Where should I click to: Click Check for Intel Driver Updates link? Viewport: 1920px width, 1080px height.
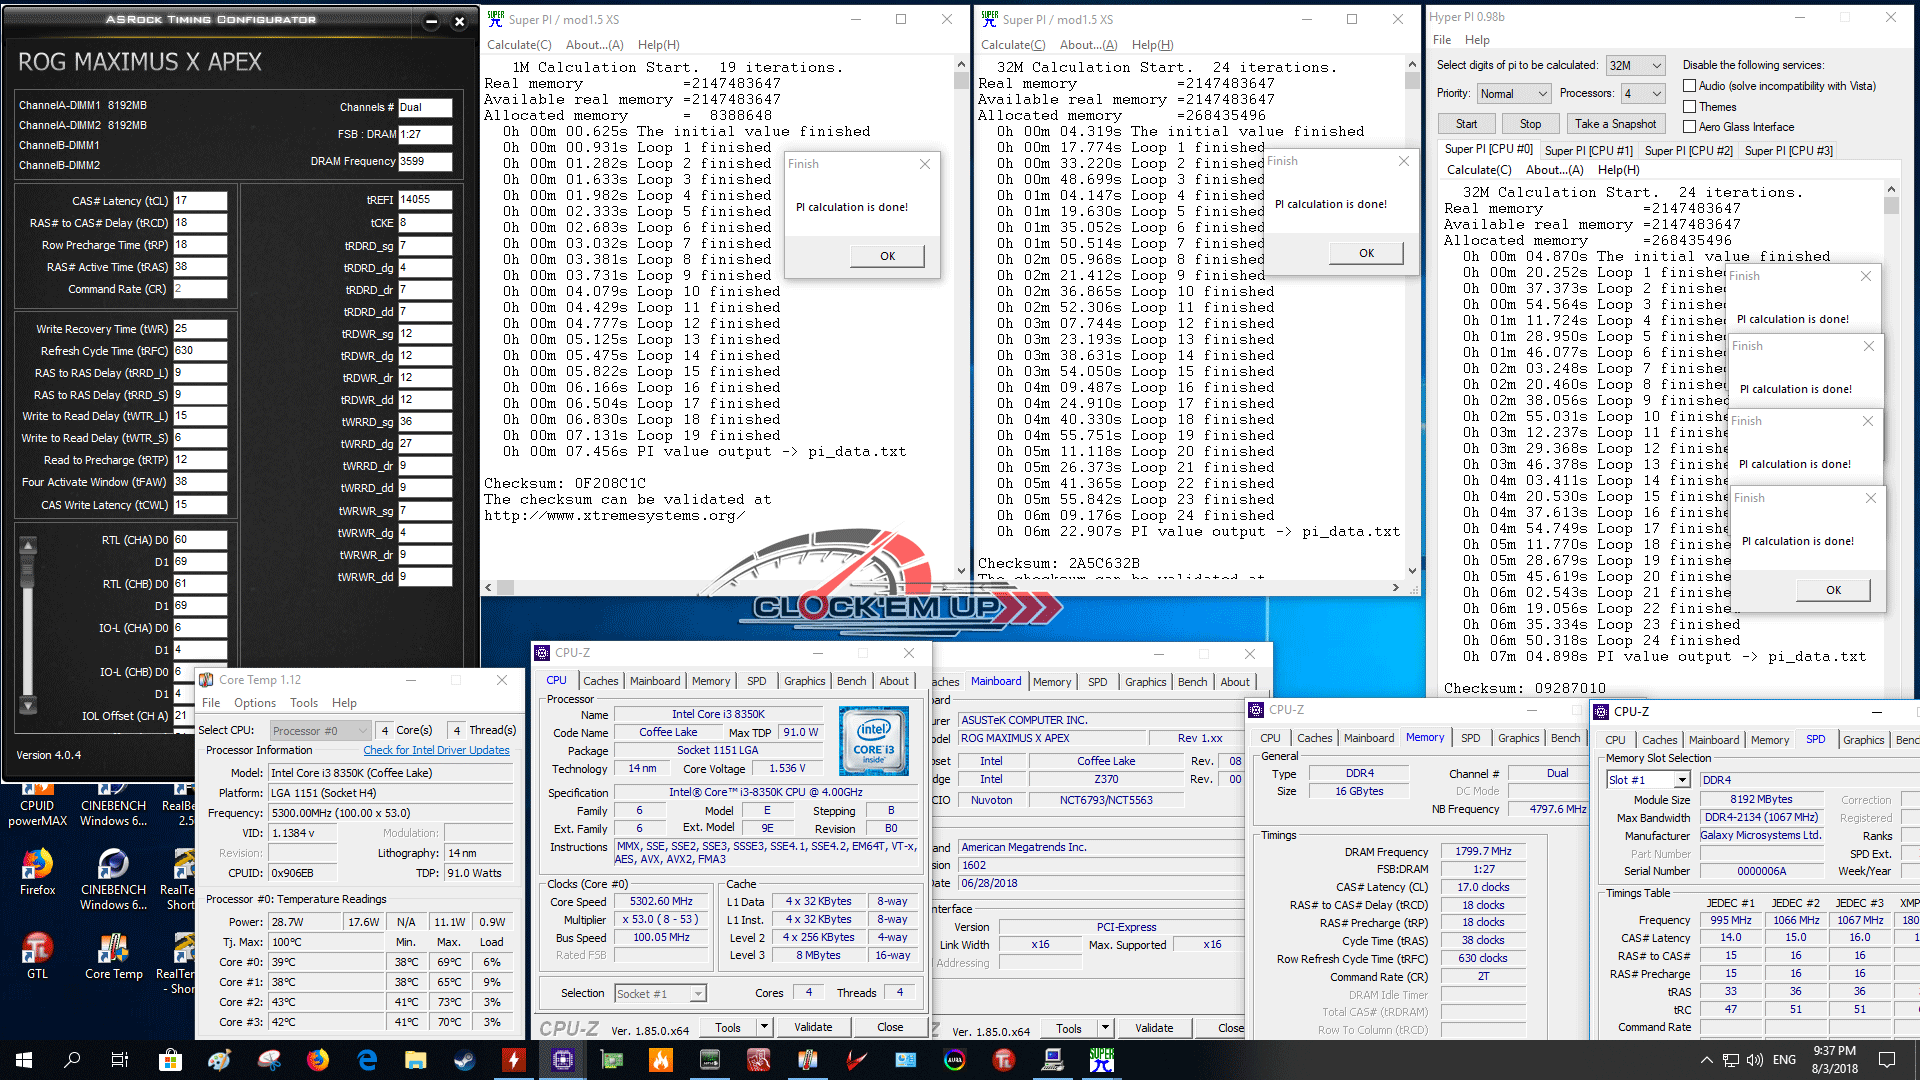pos(436,750)
